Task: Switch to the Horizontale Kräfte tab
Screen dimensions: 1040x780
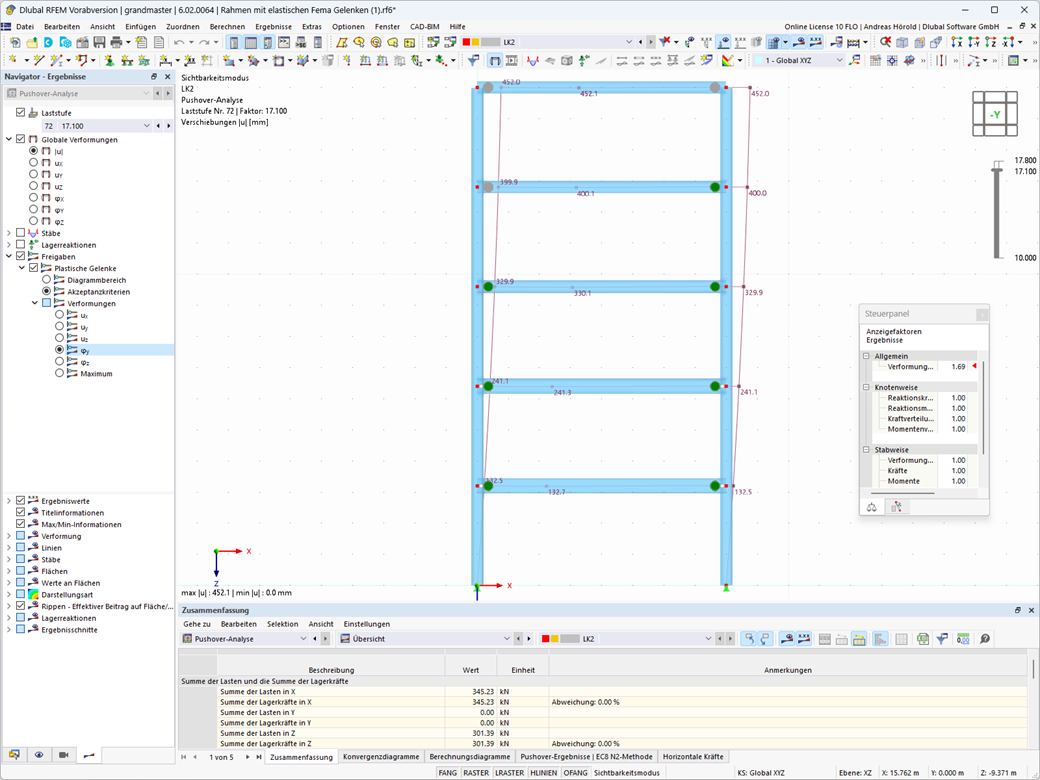Action: (693, 756)
